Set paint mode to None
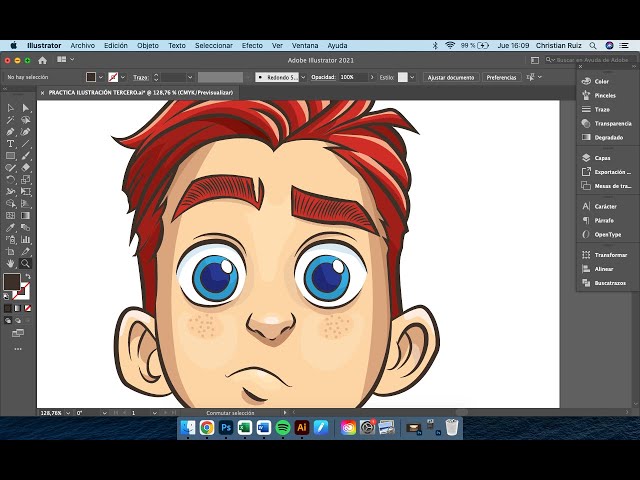 [x=28, y=308]
